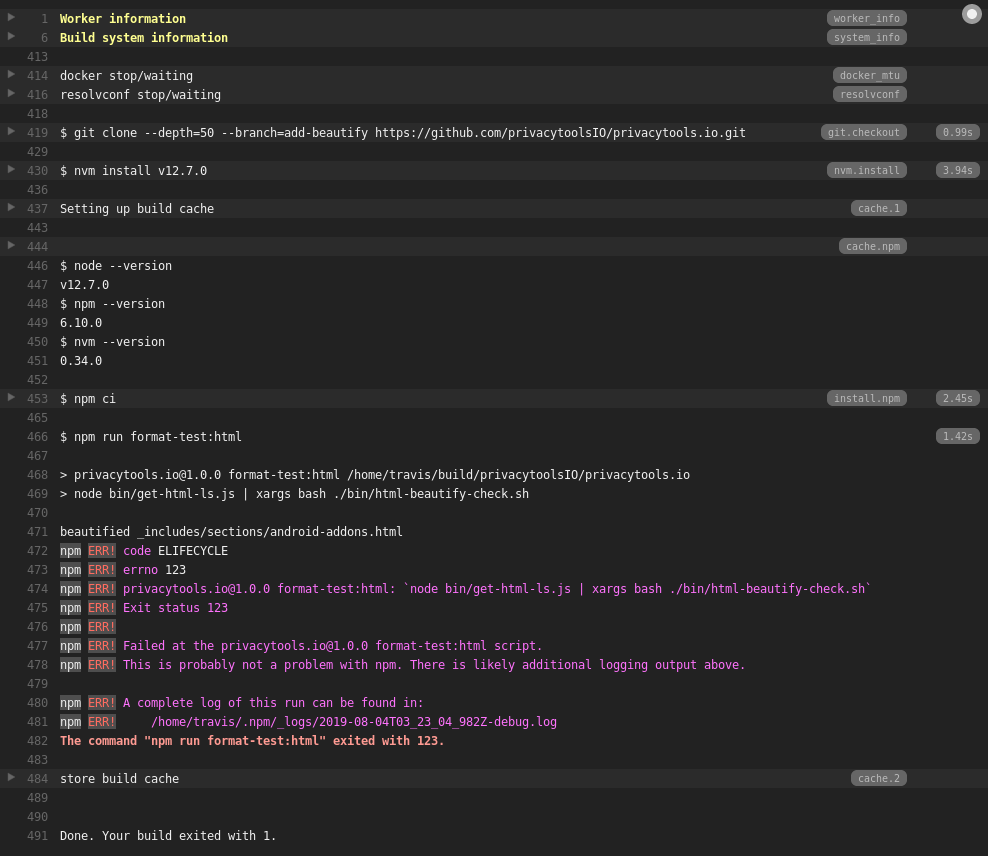The width and height of the screenshot is (988, 856).
Task: Click the '0.34.0' output line
Action: tap(81, 361)
